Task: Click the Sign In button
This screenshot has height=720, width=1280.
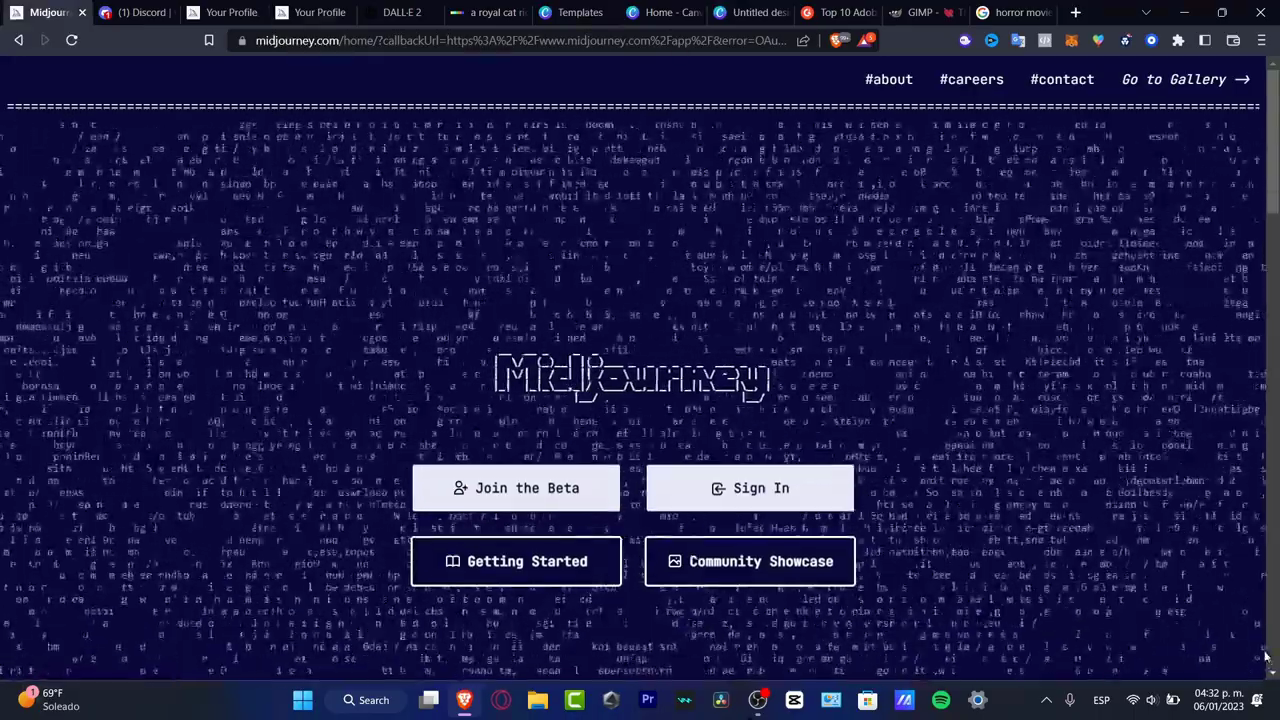Action: pyautogui.click(x=750, y=488)
